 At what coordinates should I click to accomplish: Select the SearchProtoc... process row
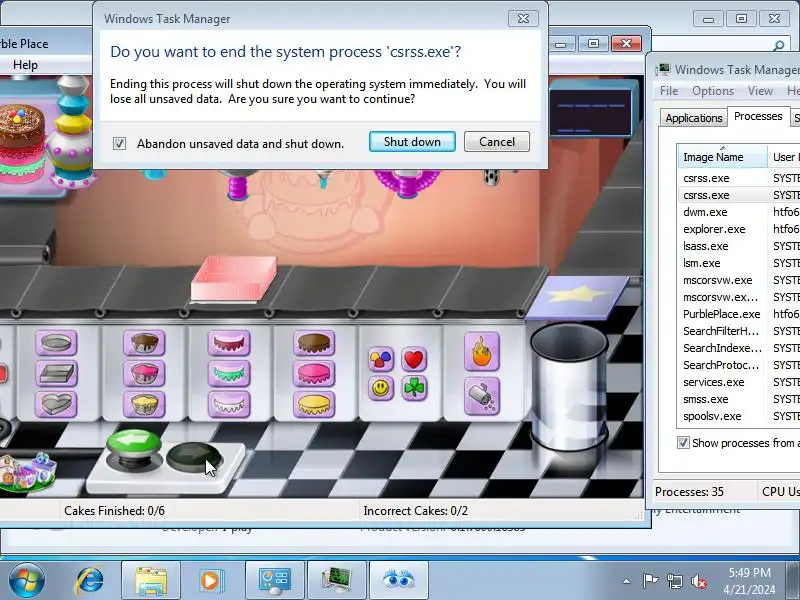[x=739, y=365]
